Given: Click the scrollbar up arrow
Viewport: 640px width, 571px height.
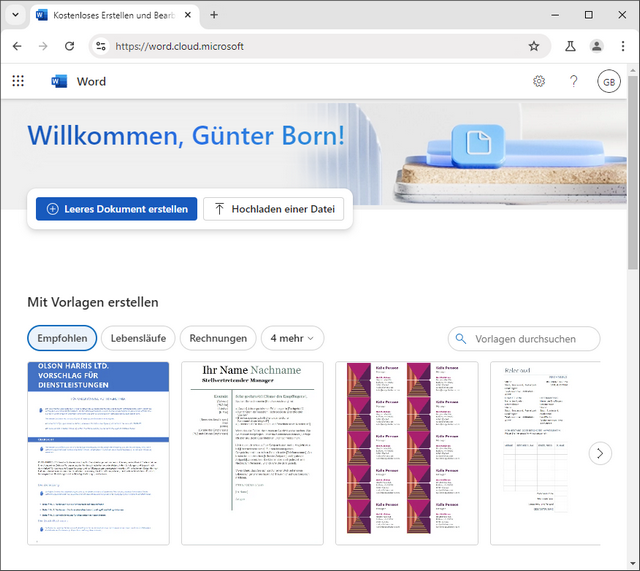Looking at the screenshot, I should pyautogui.click(x=633, y=70).
